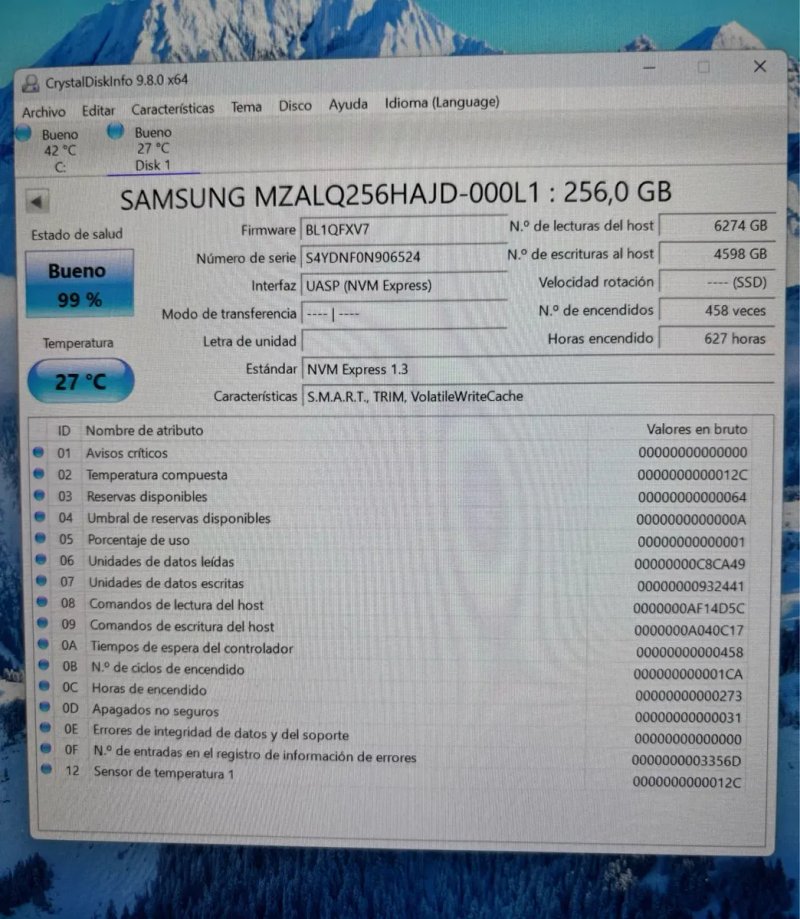This screenshot has width=800, height=919.
Task: Click raw value 0000000AF14D5C
Action: (x=689, y=608)
